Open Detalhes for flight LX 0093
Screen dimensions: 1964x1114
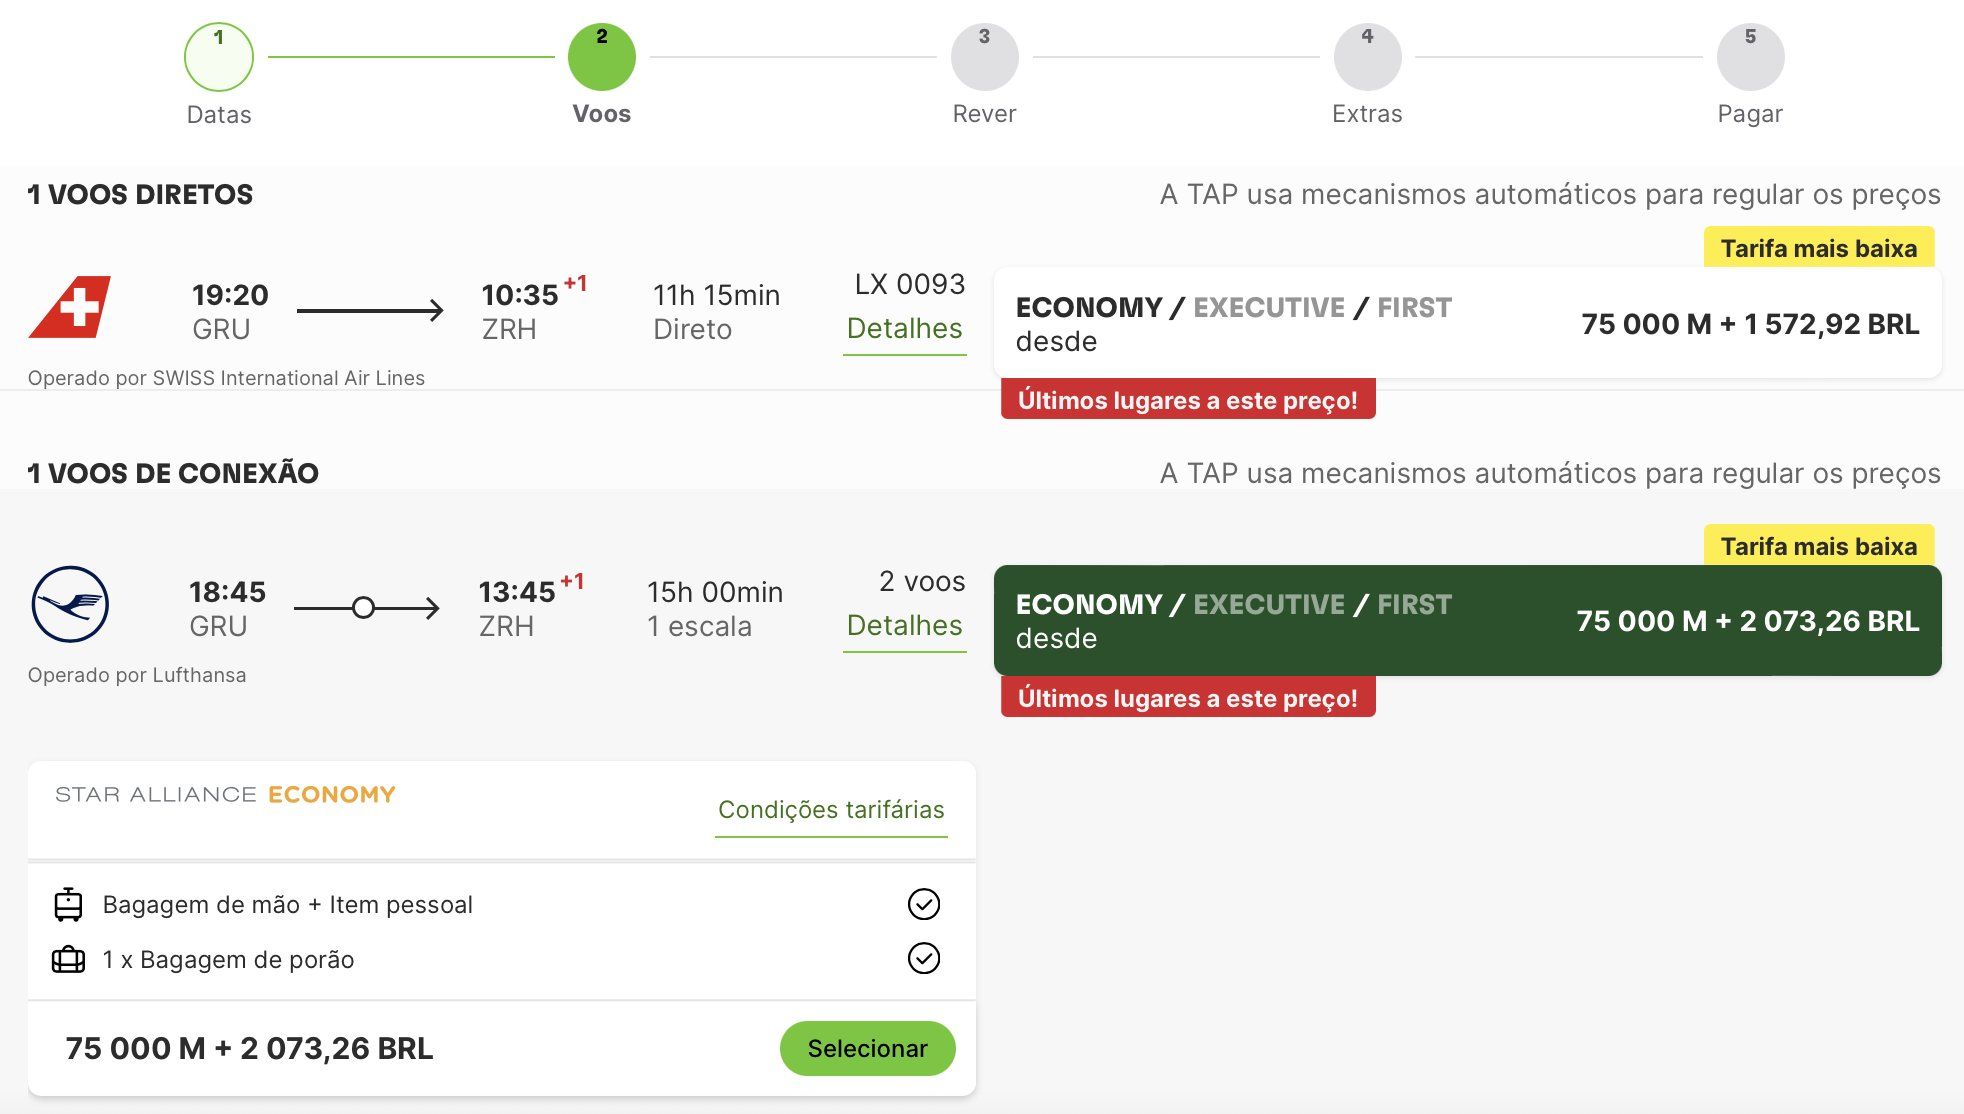(x=904, y=328)
